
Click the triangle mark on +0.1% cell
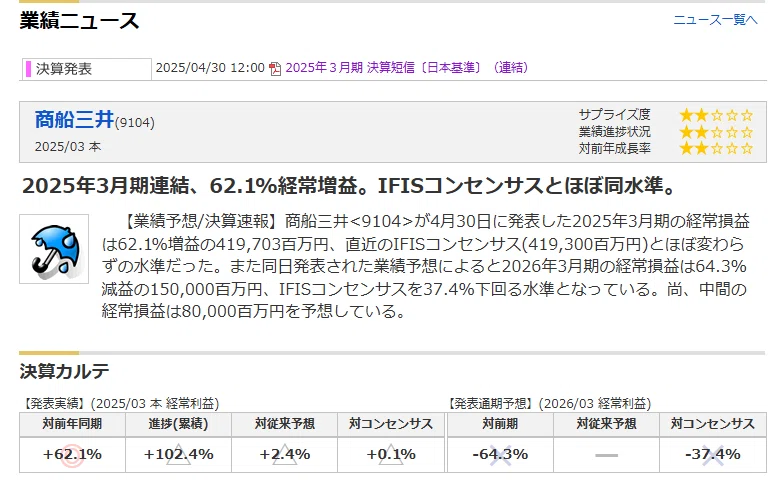390,454
